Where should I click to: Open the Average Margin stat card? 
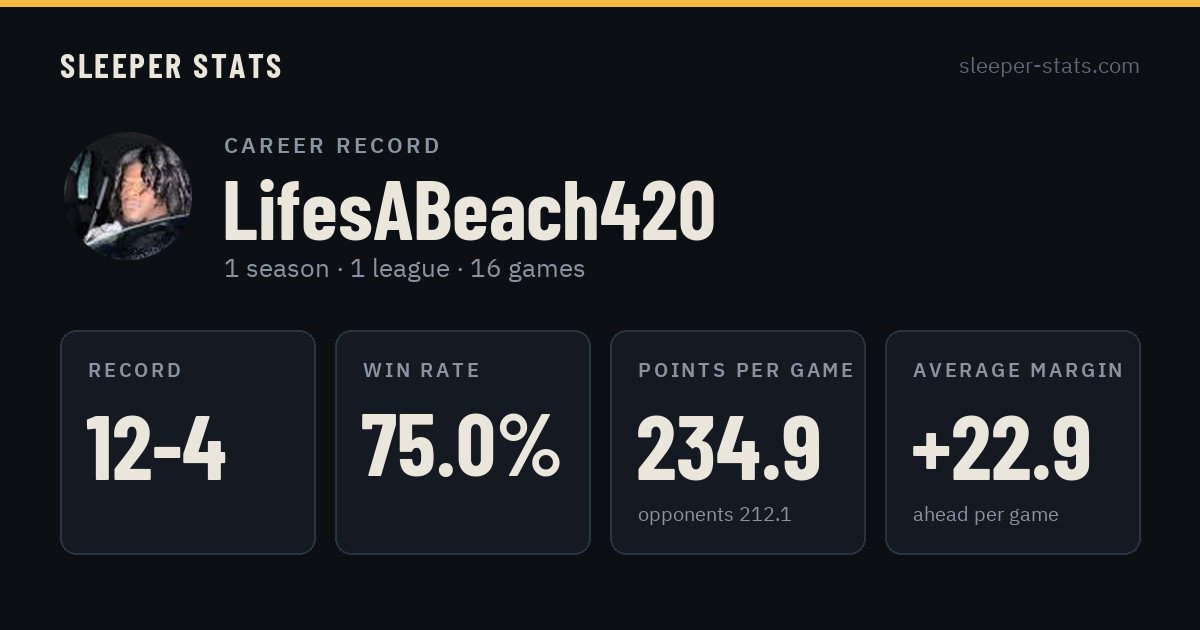pos(1013,442)
